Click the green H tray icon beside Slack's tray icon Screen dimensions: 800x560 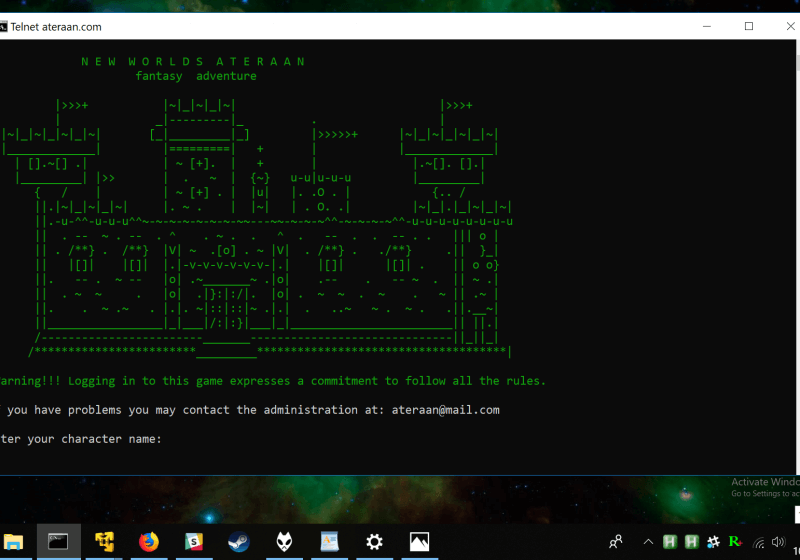691,542
